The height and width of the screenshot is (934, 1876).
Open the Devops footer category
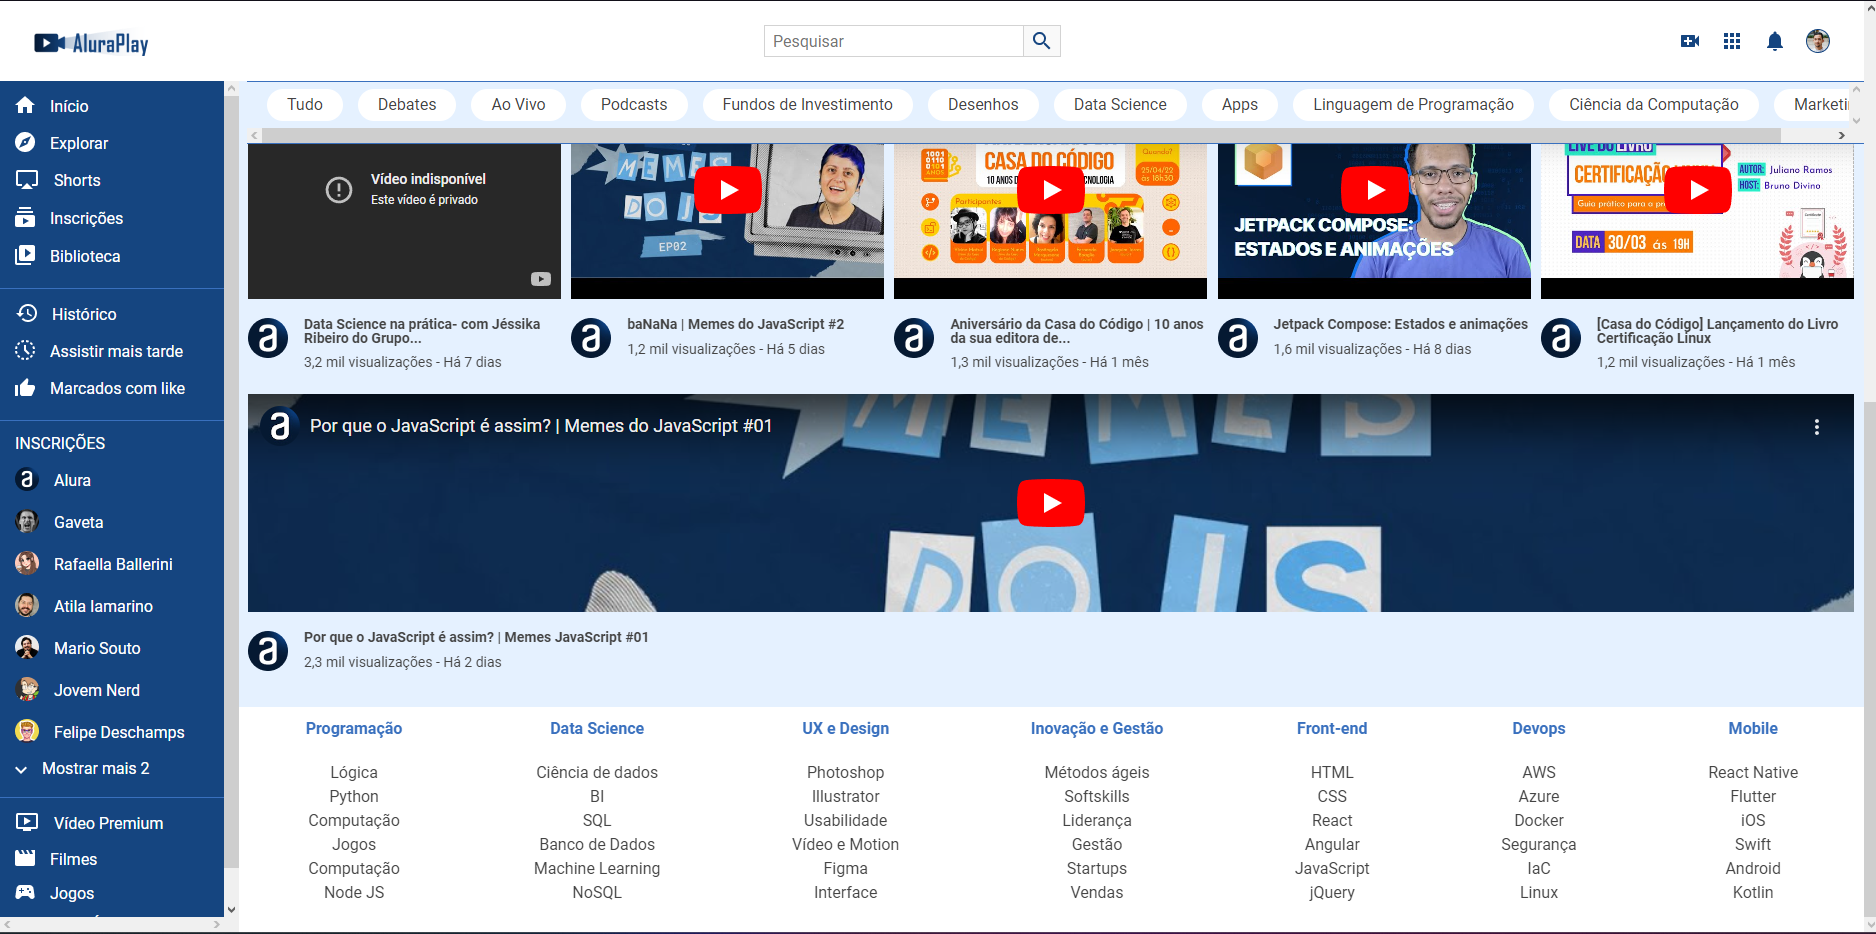[1539, 728]
